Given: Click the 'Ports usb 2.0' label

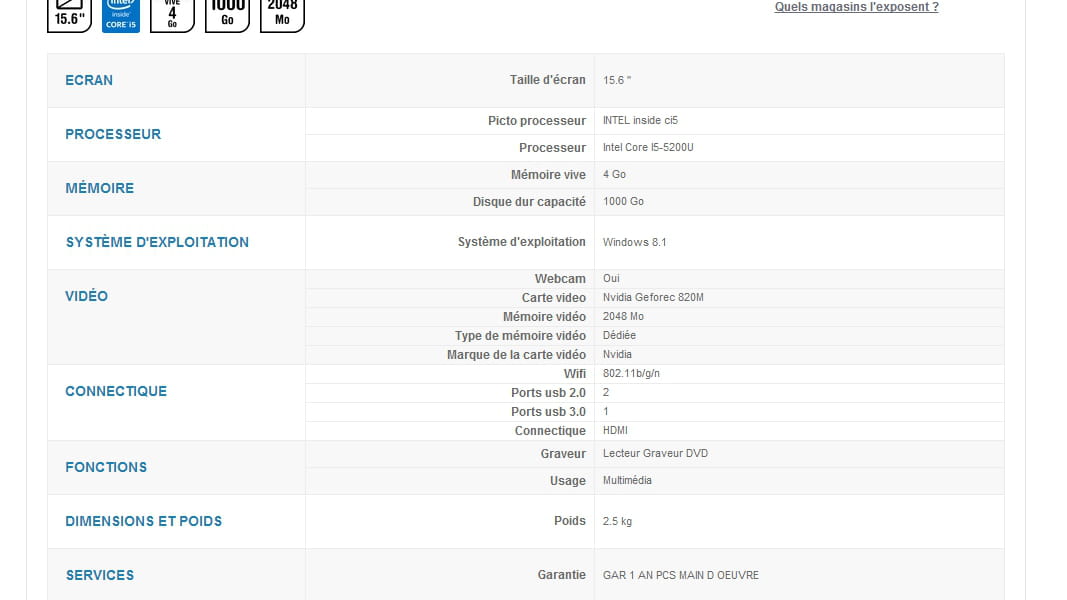Looking at the screenshot, I should [548, 393].
